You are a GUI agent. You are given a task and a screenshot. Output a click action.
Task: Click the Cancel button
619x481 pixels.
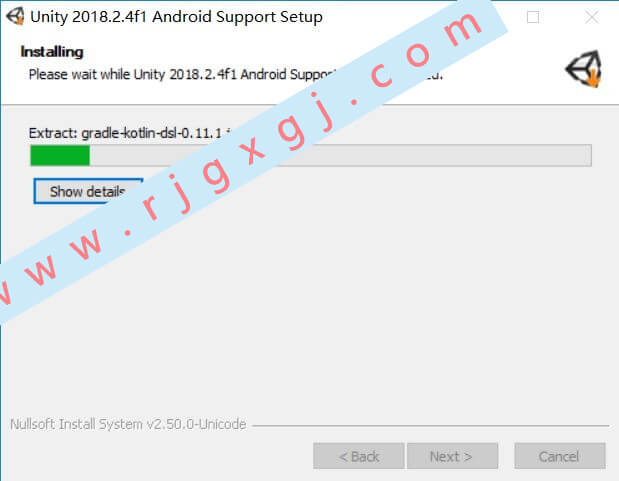(x=559, y=456)
